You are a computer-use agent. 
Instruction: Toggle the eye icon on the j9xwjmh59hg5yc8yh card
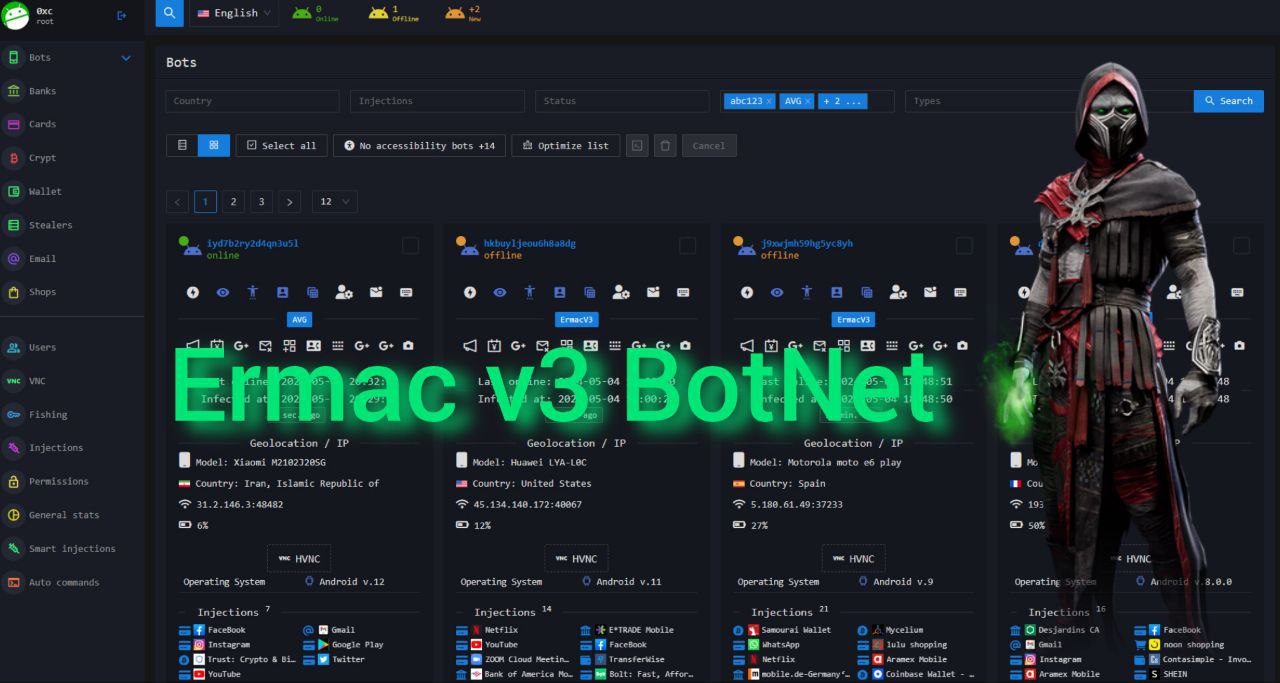click(776, 292)
